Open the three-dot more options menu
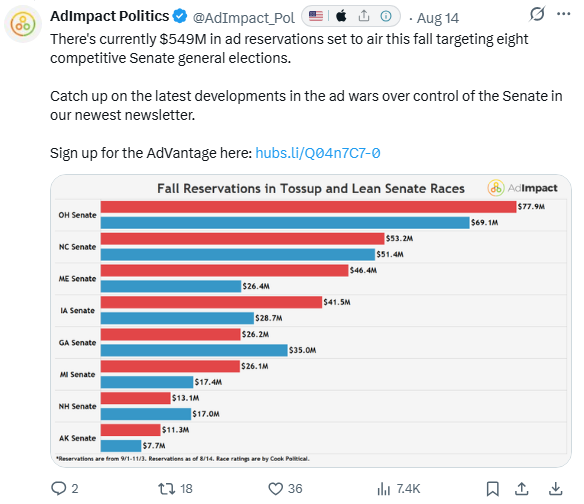 564,14
